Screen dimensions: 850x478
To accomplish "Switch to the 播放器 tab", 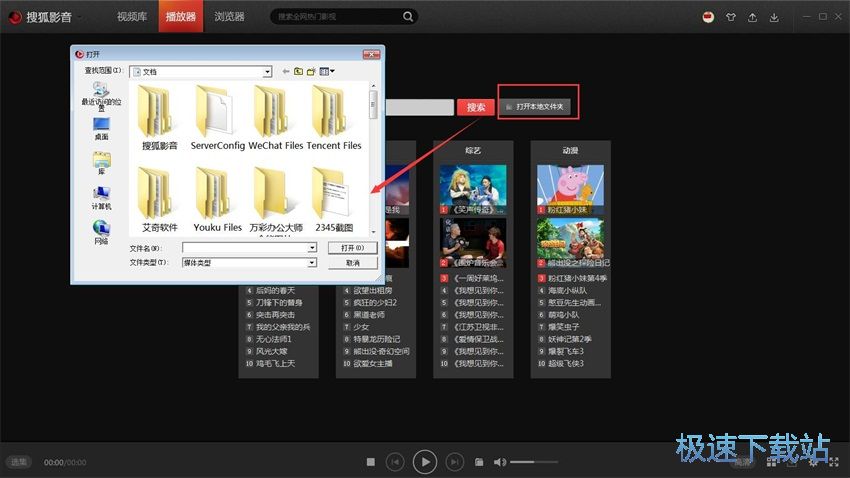I will coord(181,16).
